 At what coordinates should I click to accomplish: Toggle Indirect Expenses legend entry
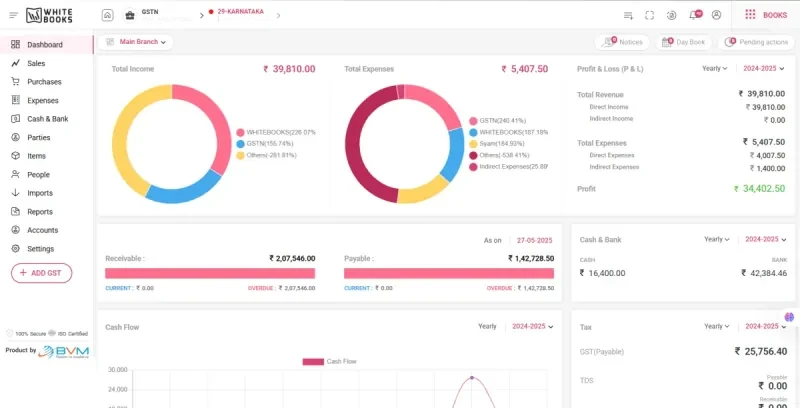[x=508, y=167]
